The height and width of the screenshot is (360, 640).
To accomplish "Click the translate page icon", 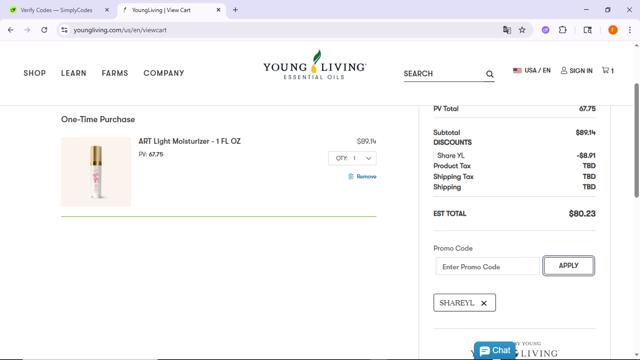I will coord(507,30).
